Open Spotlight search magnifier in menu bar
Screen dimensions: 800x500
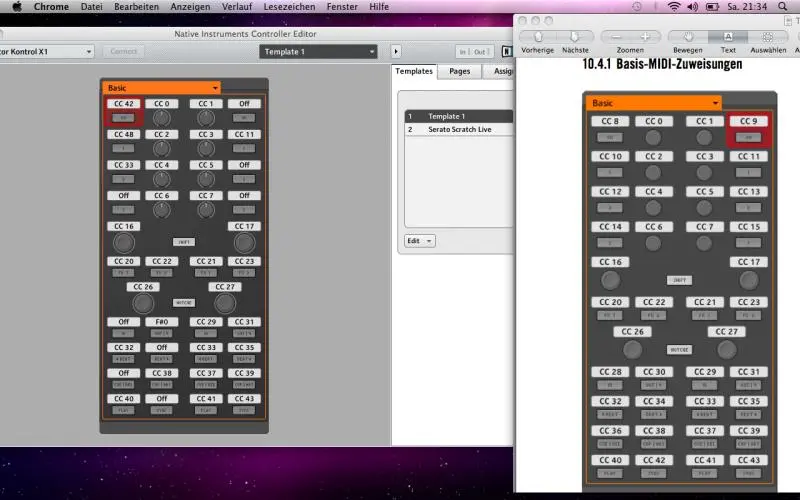(x=787, y=6)
